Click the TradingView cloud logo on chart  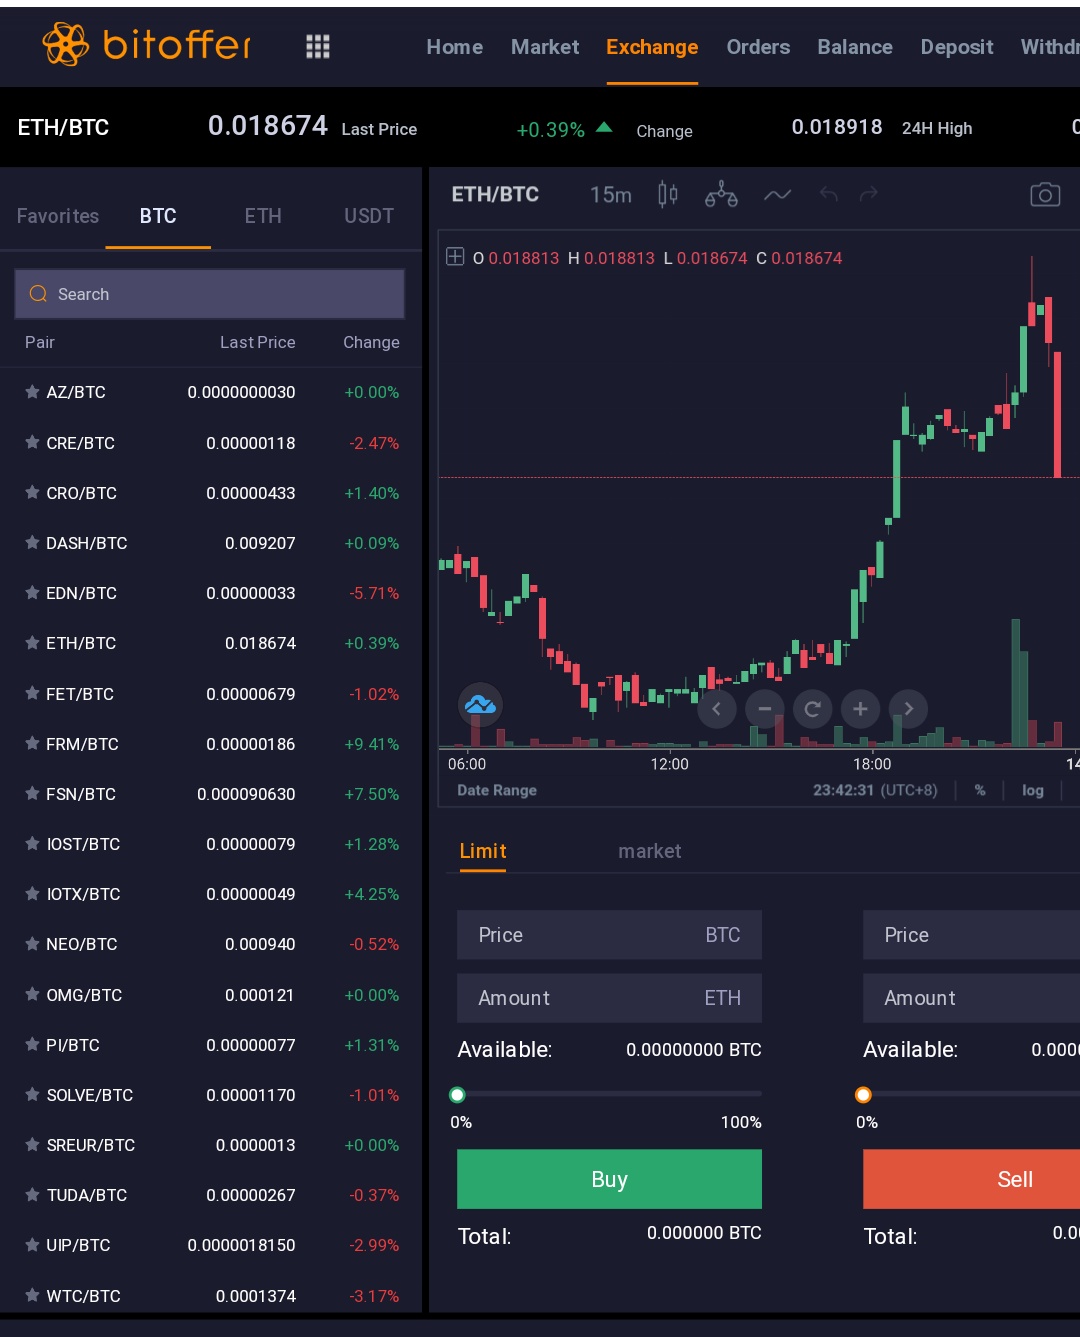(480, 705)
